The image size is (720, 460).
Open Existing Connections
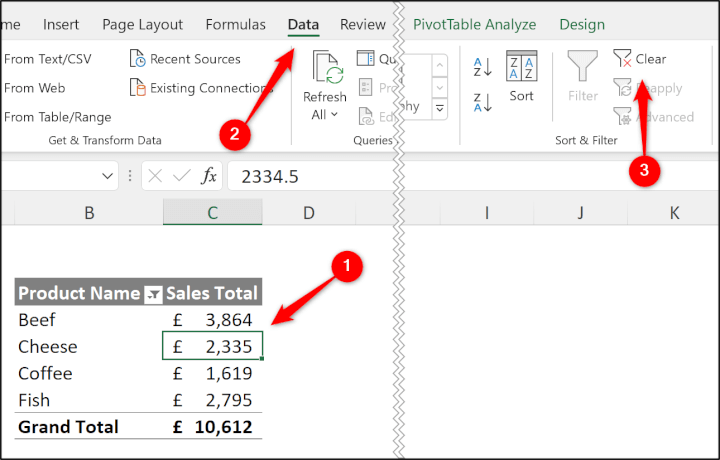point(200,88)
